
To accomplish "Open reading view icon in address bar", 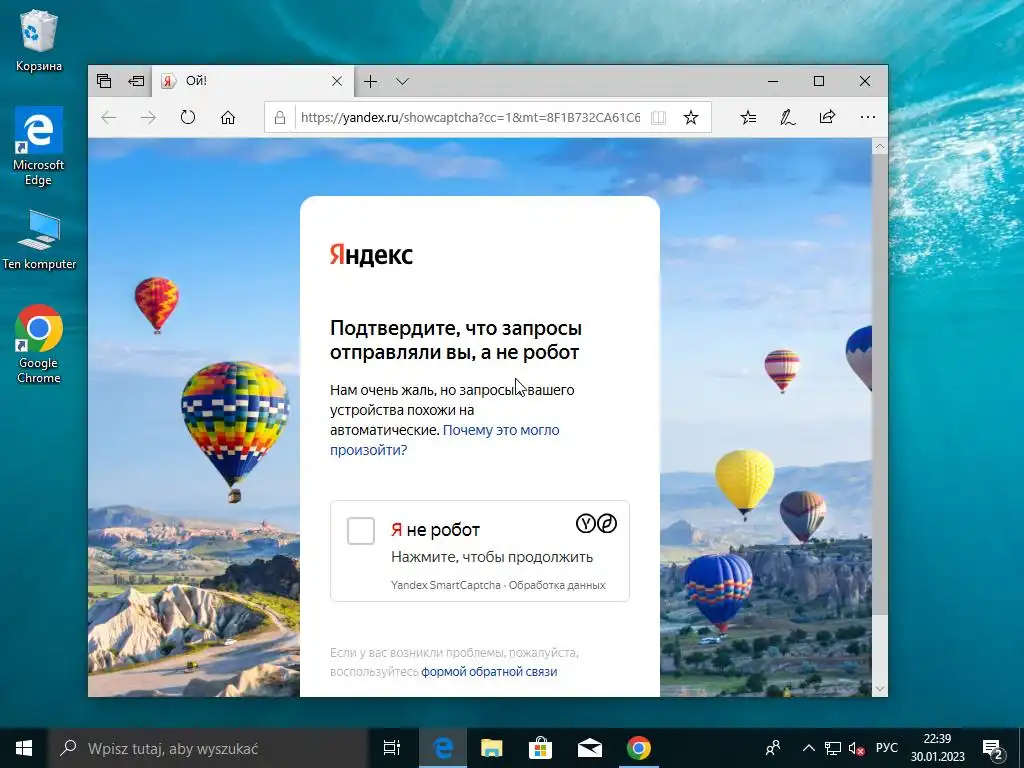I will (658, 118).
